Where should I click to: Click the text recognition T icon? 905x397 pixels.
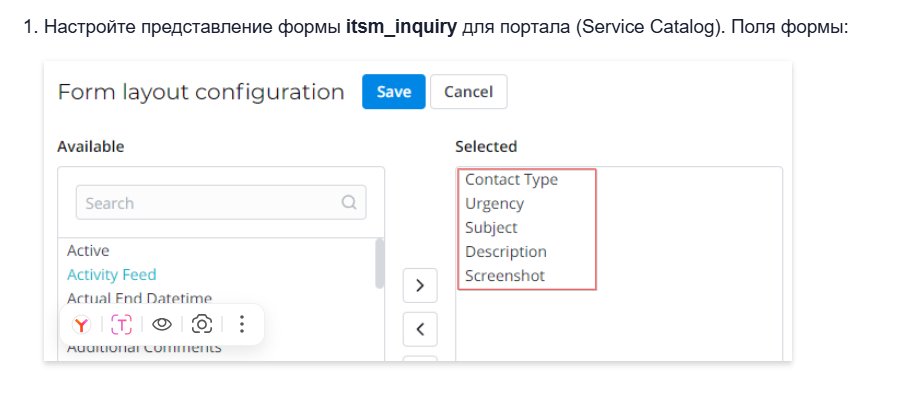tap(122, 325)
